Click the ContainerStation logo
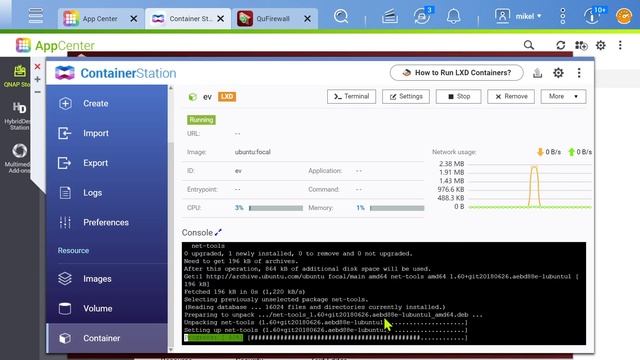 point(116,73)
